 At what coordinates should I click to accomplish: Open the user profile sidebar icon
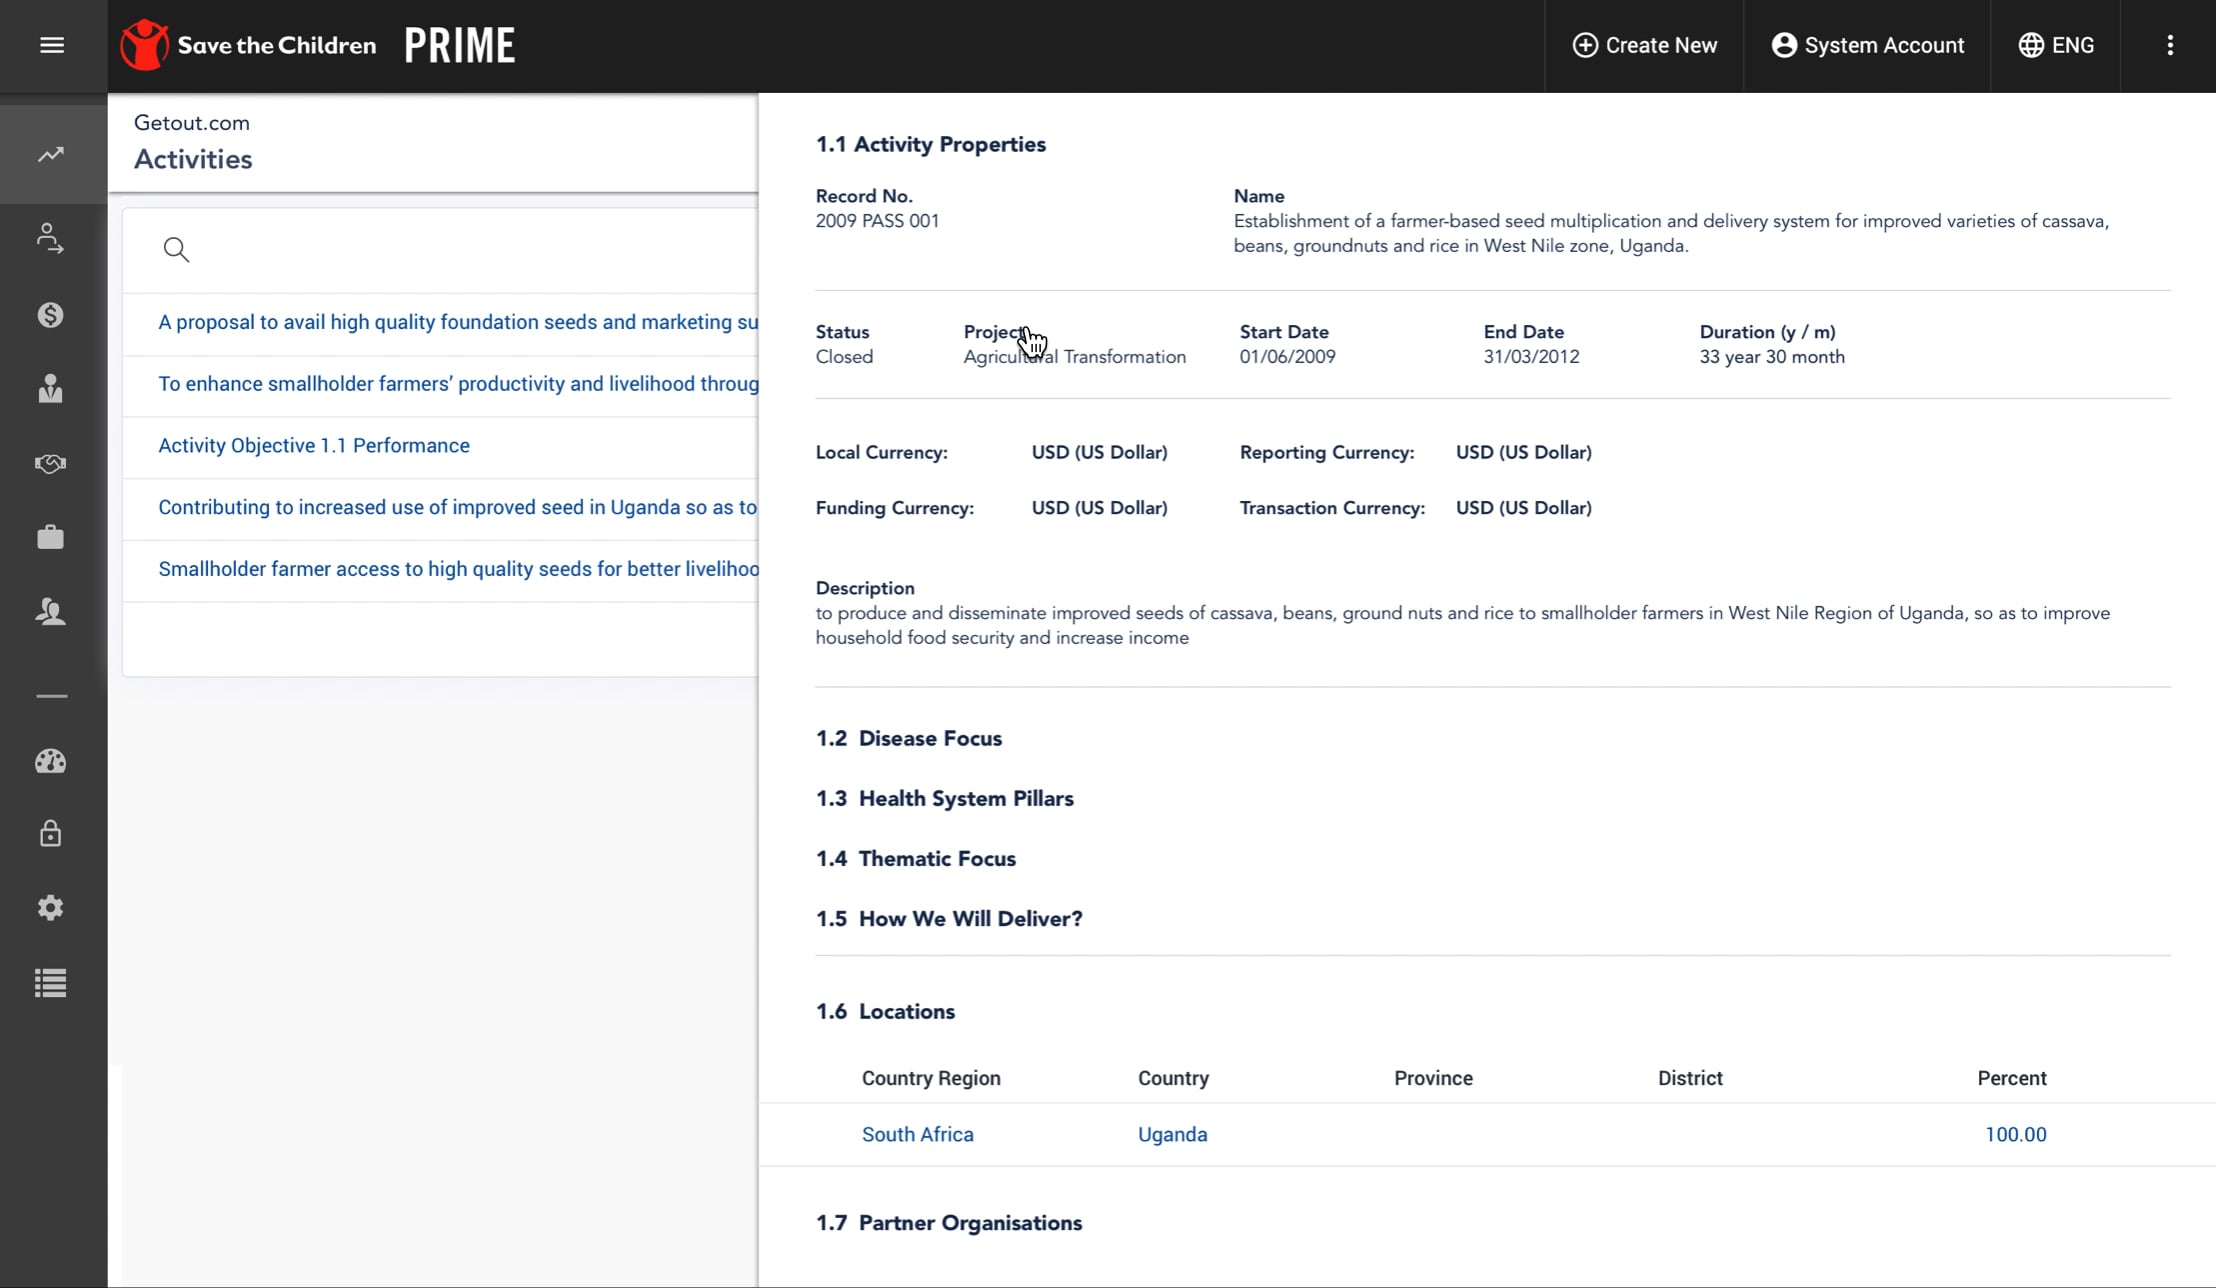[x=50, y=611]
